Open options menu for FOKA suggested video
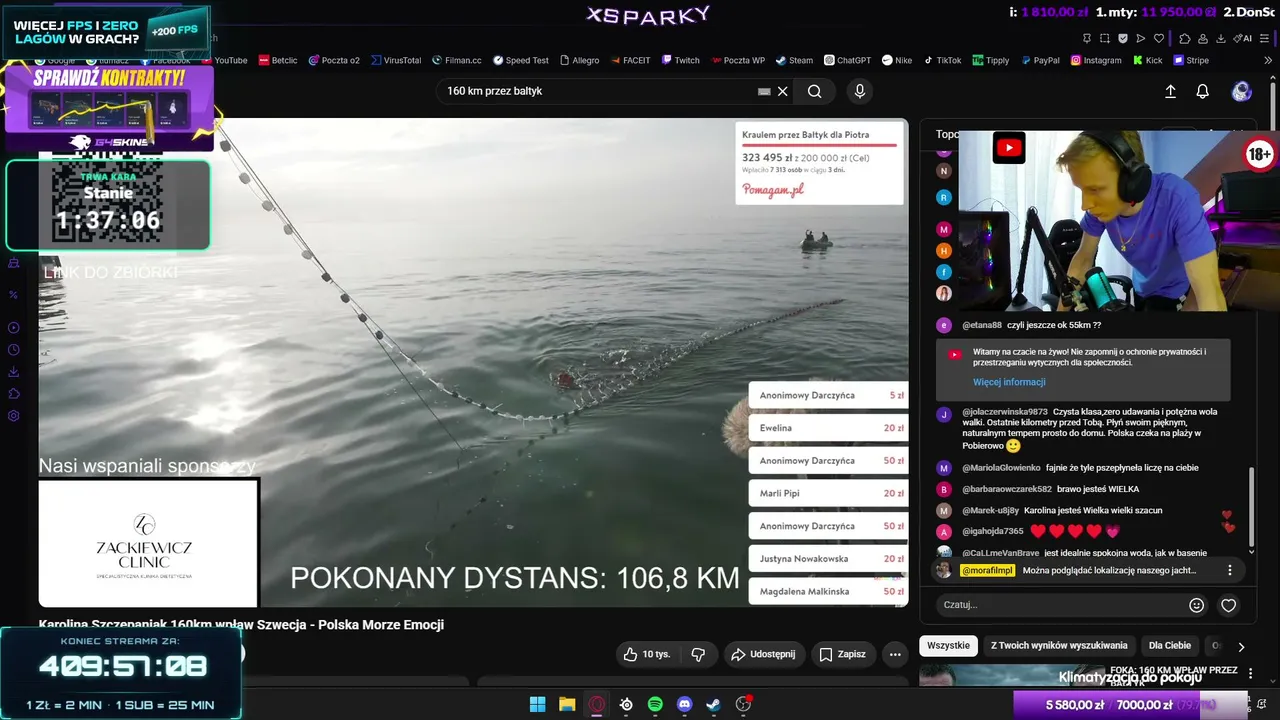Image resolution: width=1280 pixels, height=720 pixels. [x=1250, y=674]
